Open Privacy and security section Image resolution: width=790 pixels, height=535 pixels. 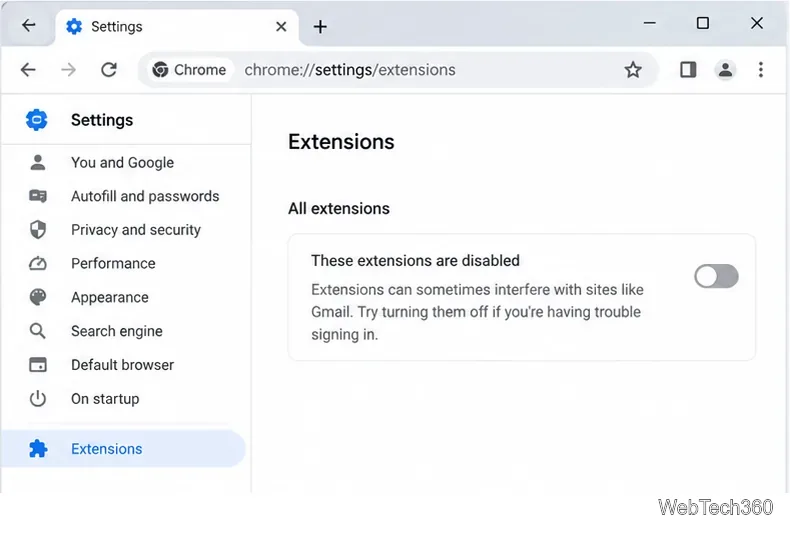pyautogui.click(x=126, y=230)
